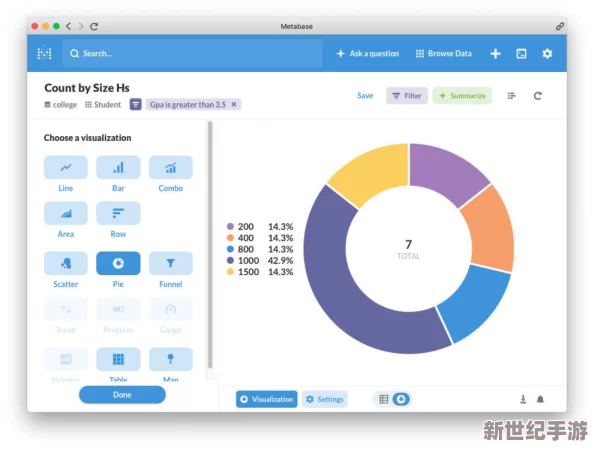
Task: Select the Funnel visualization icon
Action: click(x=171, y=263)
